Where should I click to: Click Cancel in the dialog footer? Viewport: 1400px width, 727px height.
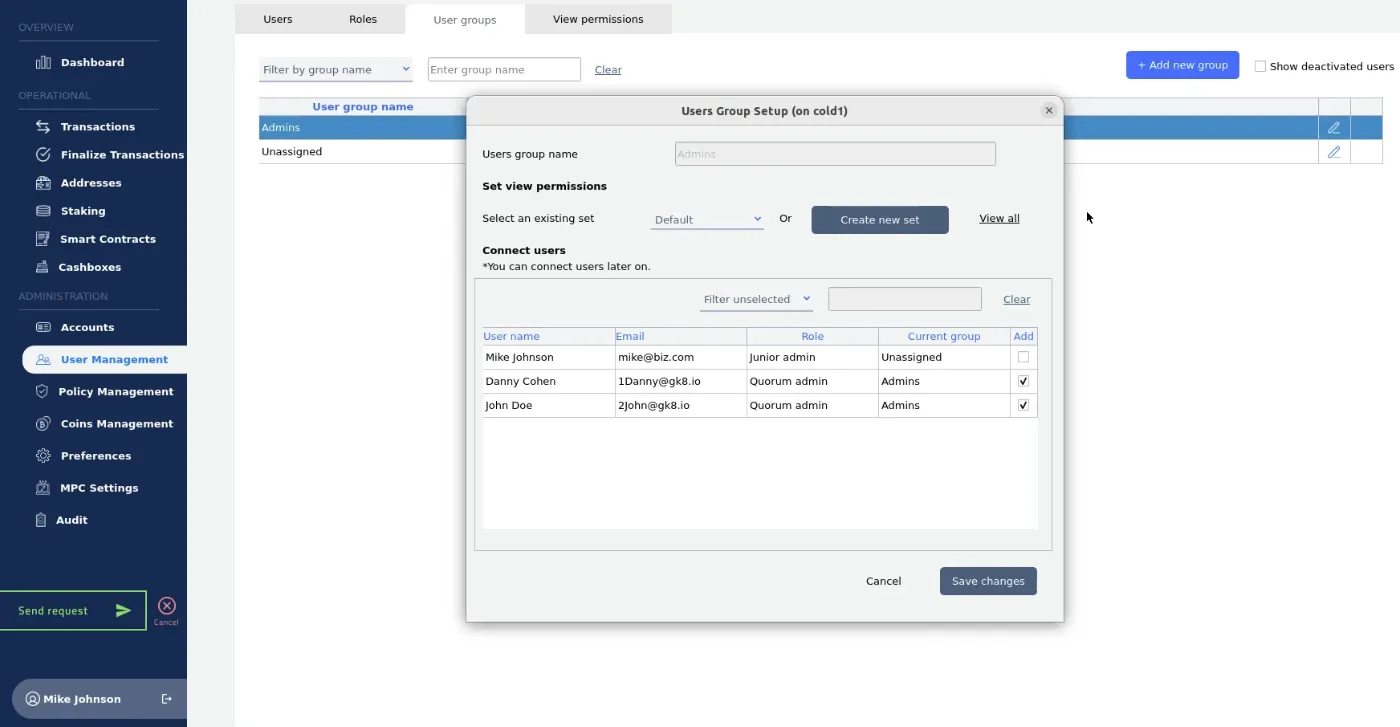(x=883, y=581)
